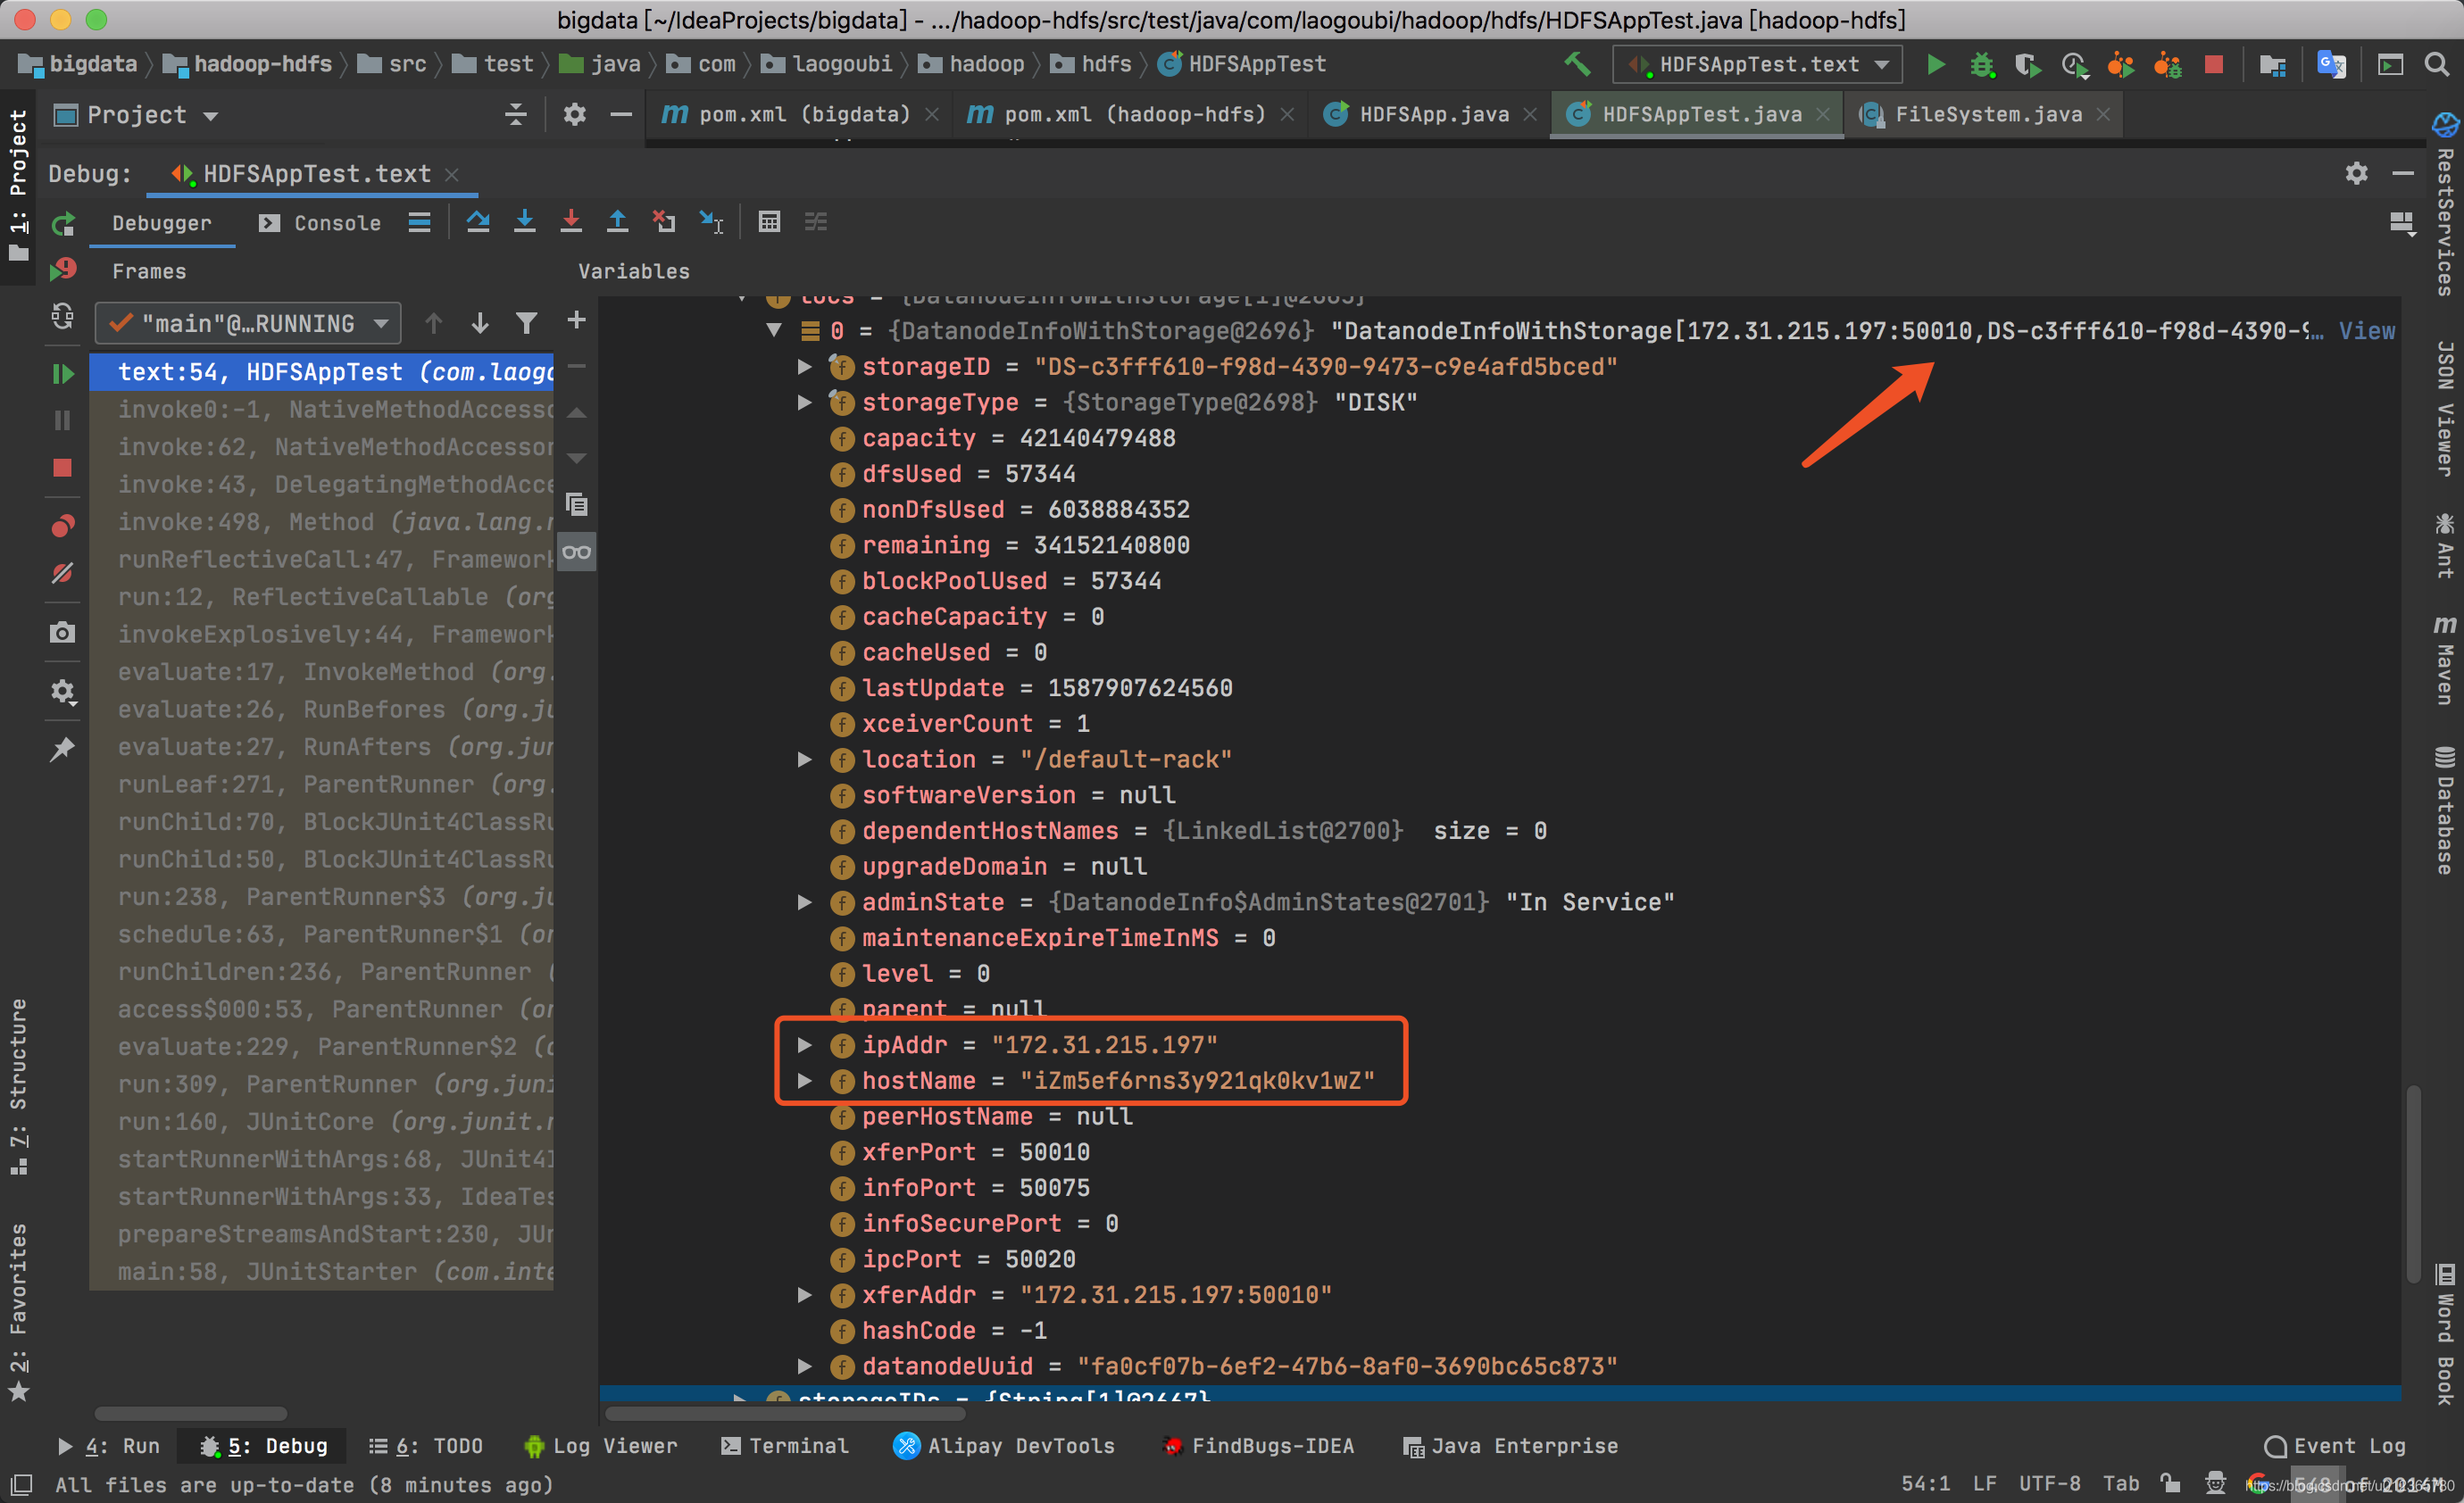Expand the storageID field
Image resolution: width=2464 pixels, height=1503 pixels.
pos(805,367)
